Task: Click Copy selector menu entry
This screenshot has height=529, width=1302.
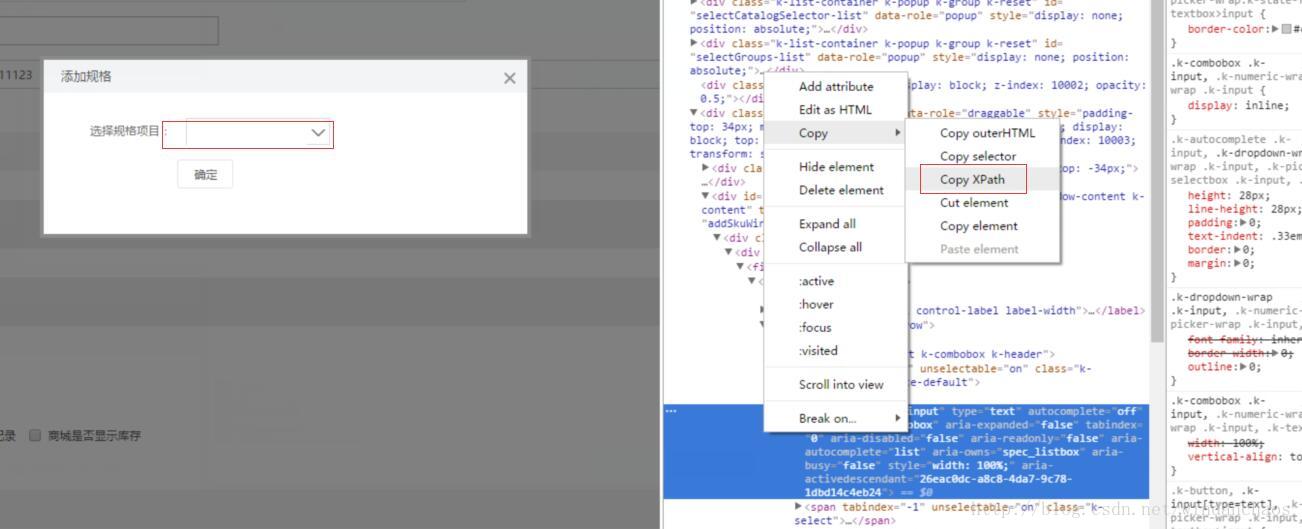Action: [977, 157]
